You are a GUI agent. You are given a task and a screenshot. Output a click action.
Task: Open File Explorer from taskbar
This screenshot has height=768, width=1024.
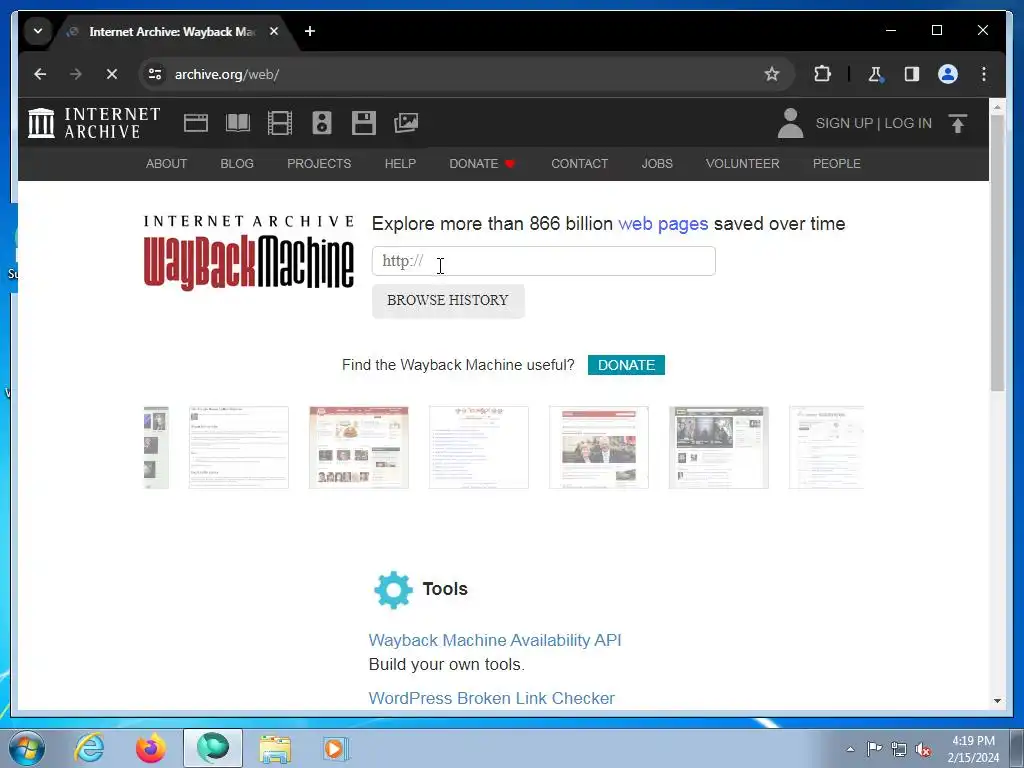tap(275, 748)
